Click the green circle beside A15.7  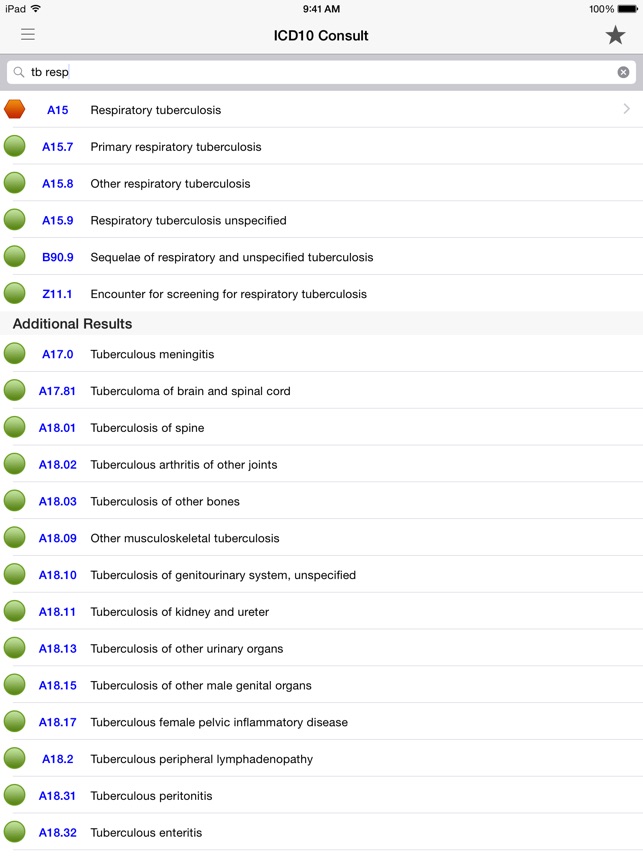[15, 147]
